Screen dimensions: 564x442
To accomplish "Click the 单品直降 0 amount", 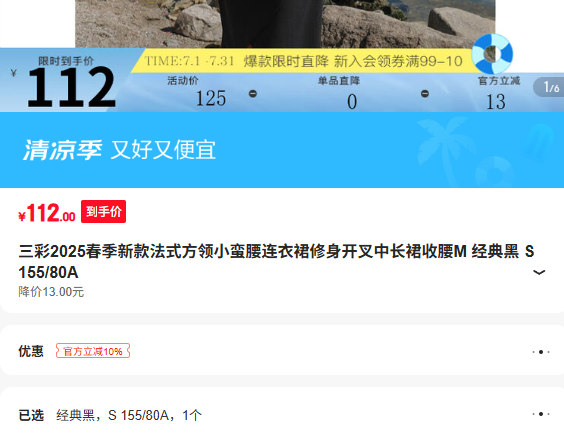I will pyautogui.click(x=352, y=102).
